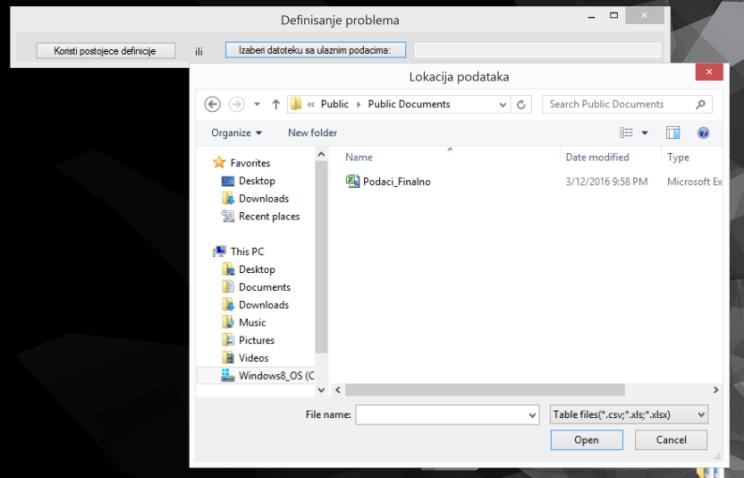Click the search magnifier icon

[700, 104]
